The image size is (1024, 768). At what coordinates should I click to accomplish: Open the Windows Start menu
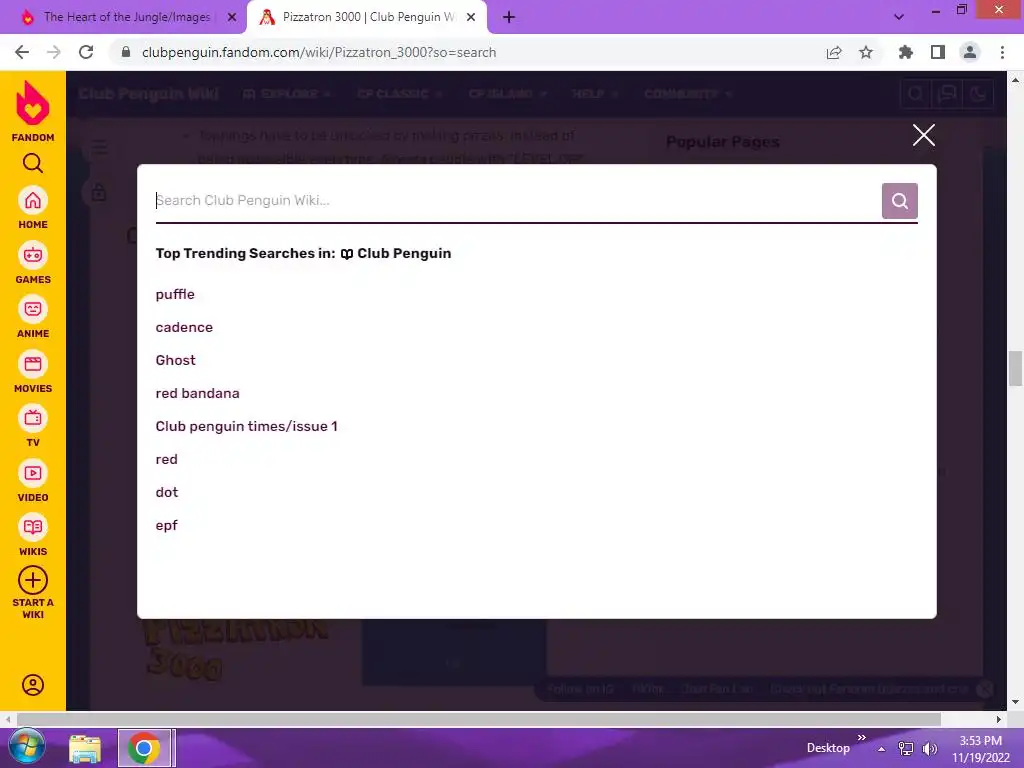click(26, 747)
